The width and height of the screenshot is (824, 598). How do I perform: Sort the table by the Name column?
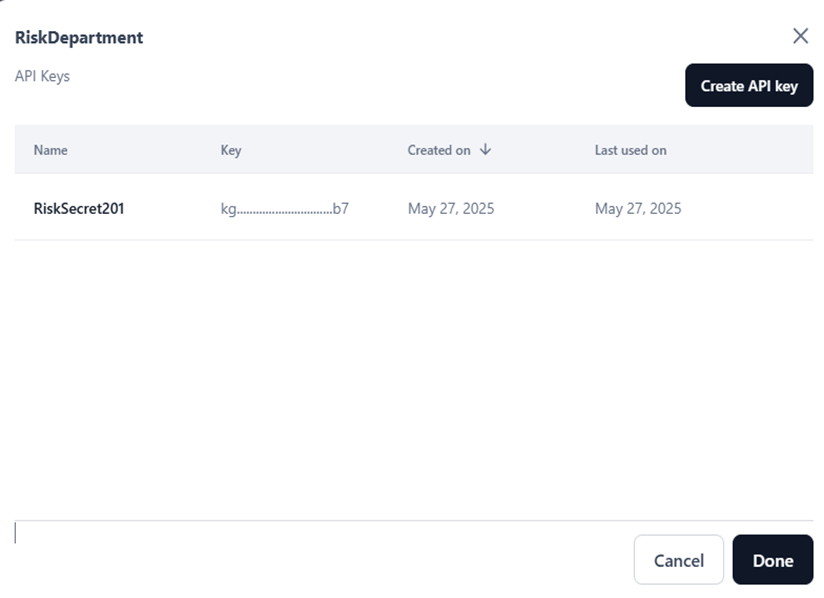tap(50, 149)
